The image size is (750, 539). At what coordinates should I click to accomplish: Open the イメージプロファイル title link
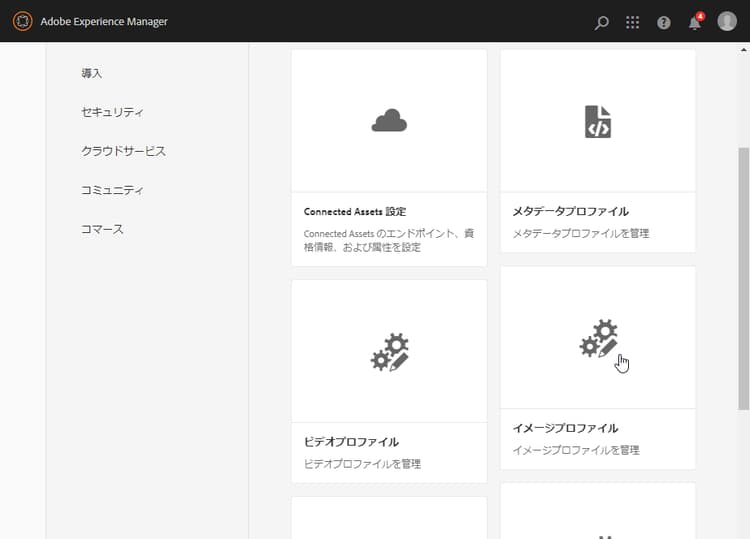point(565,428)
